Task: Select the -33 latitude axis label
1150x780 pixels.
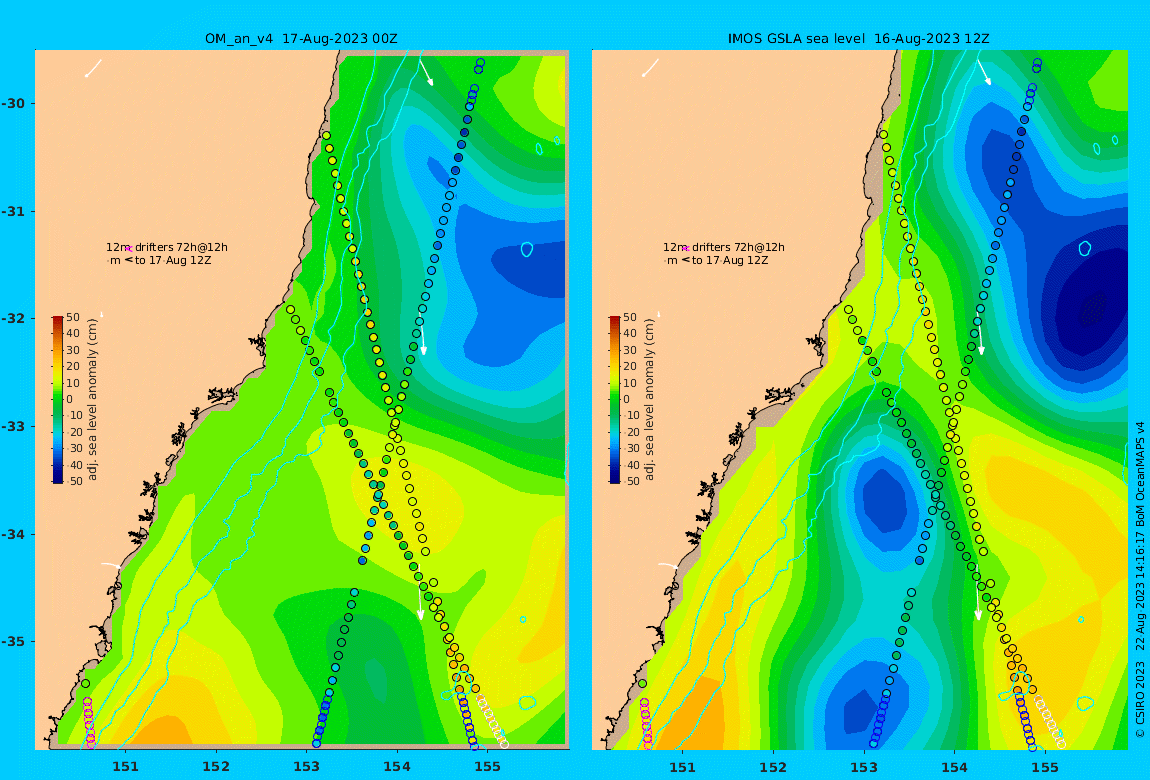Action: coord(12,427)
